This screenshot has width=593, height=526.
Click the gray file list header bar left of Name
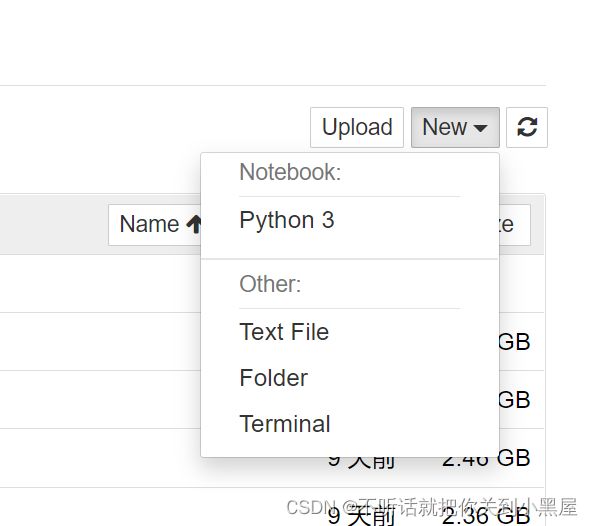[x=54, y=224]
